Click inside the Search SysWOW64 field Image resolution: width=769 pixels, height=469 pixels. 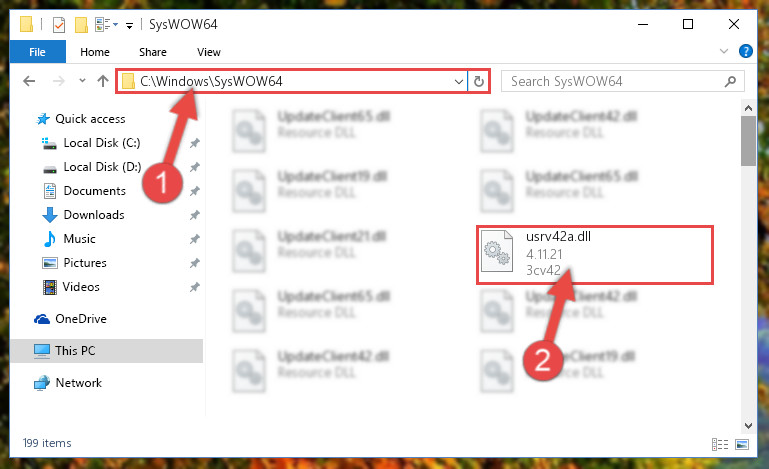pos(614,81)
